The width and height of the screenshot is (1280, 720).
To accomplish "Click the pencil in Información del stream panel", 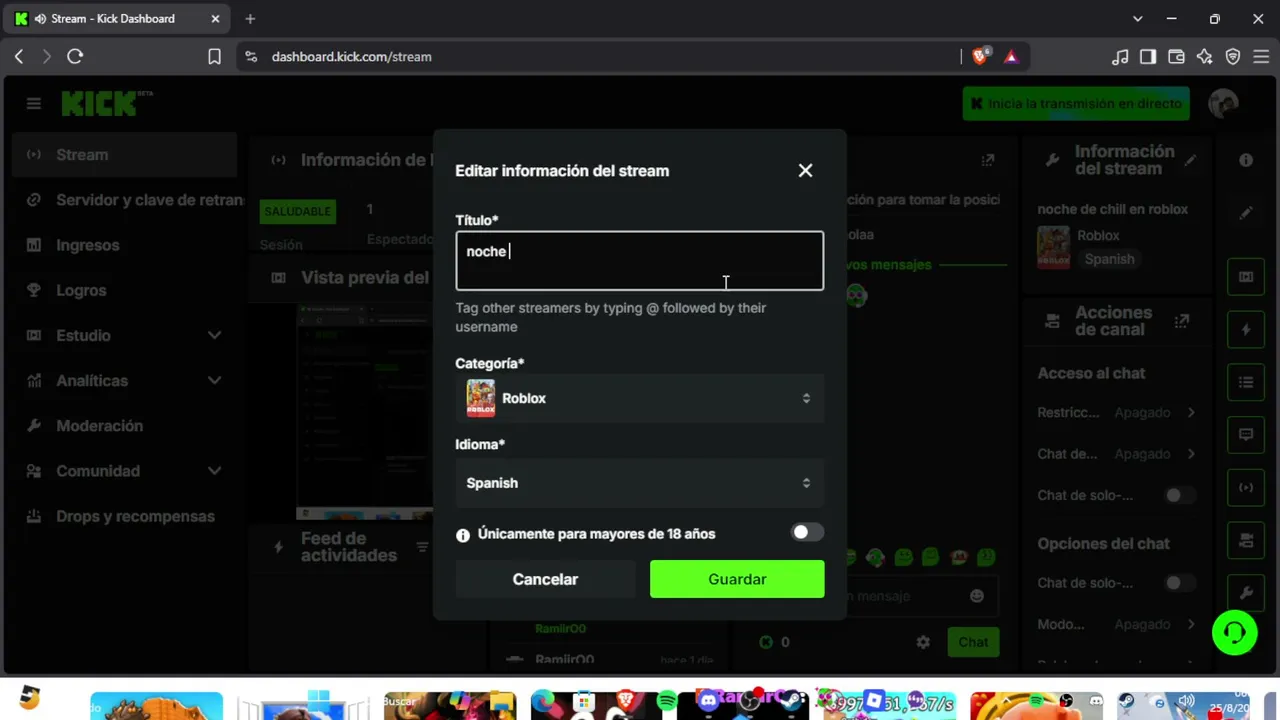I will tap(1190, 160).
